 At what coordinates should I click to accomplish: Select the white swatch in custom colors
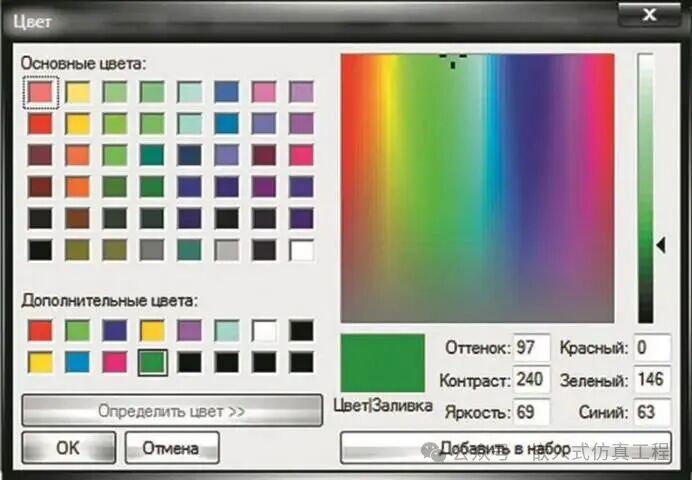tap(264, 331)
